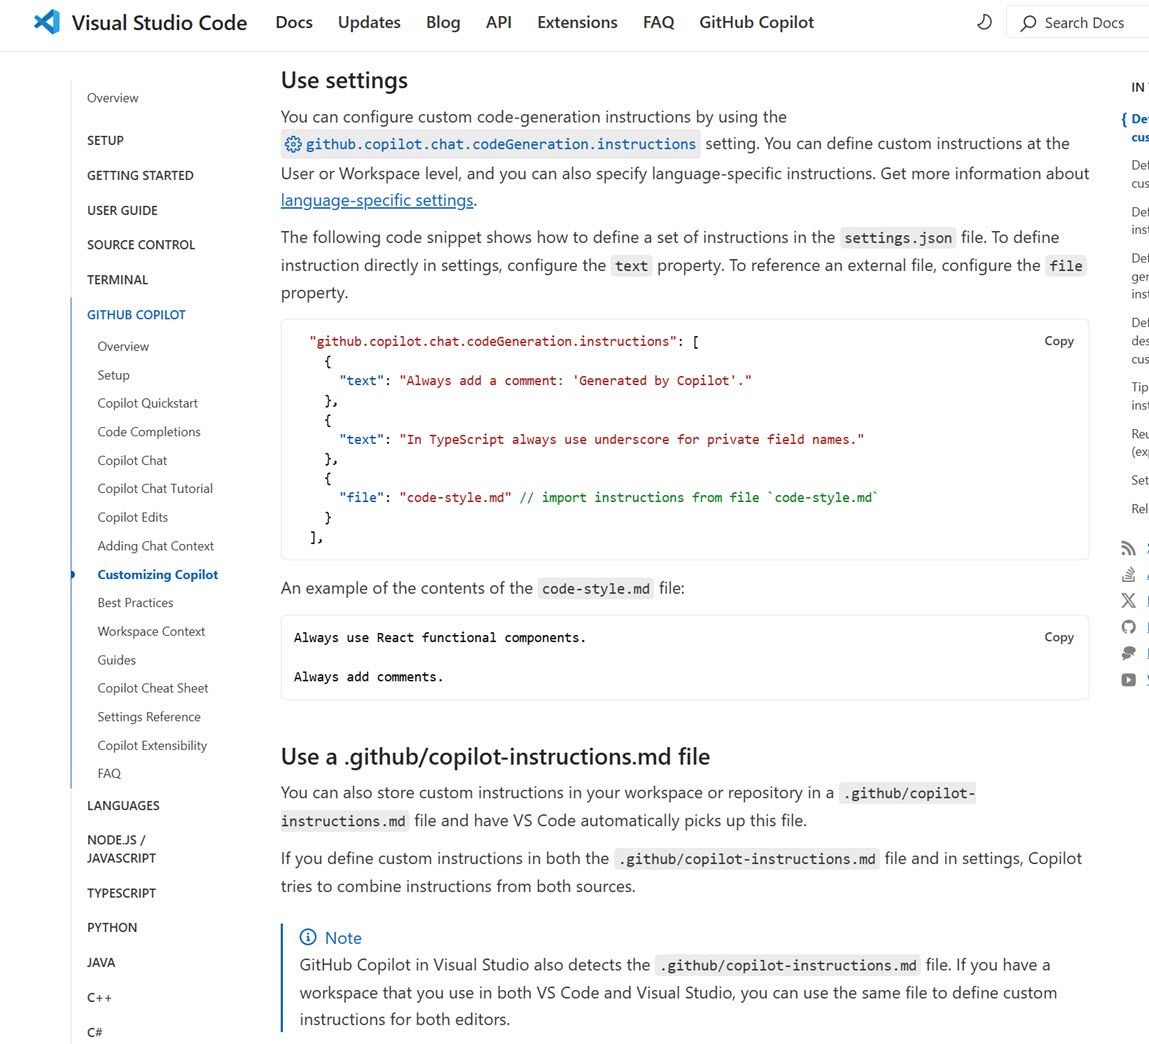The width and height of the screenshot is (1149, 1044).
Task: Expand the LANGUAGES section
Action: click(x=123, y=805)
